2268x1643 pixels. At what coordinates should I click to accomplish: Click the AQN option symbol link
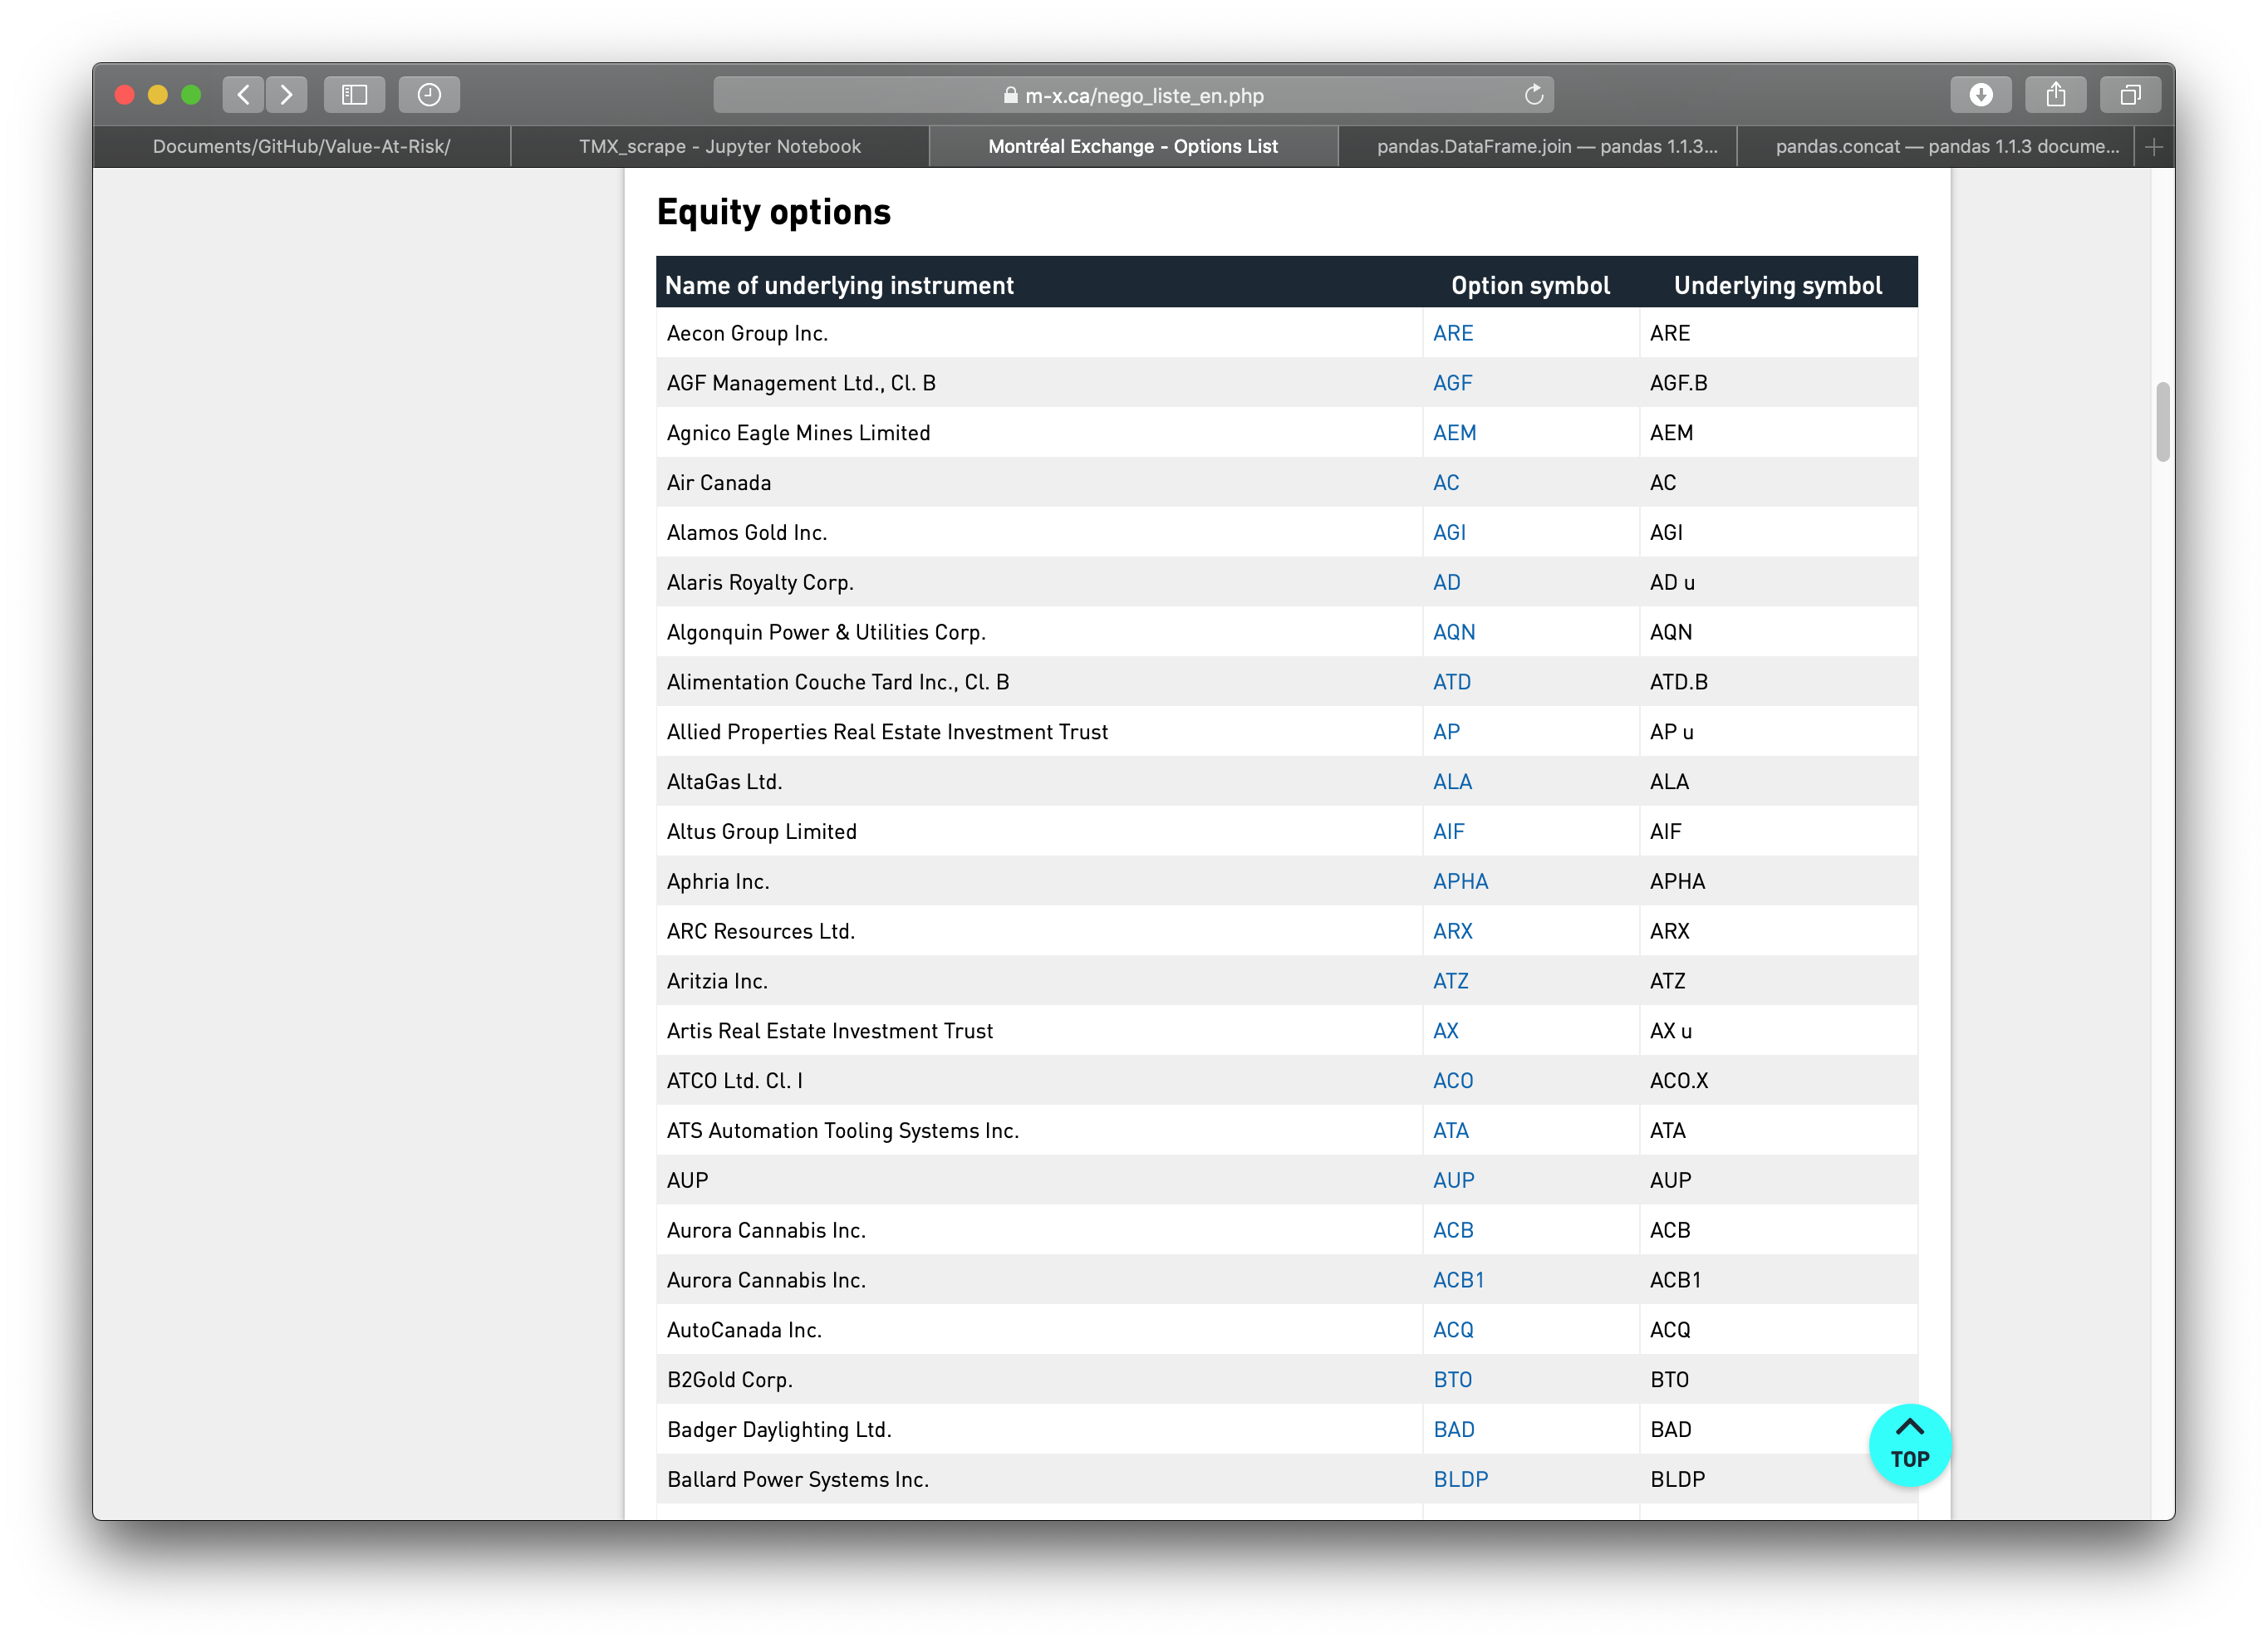click(x=1453, y=632)
